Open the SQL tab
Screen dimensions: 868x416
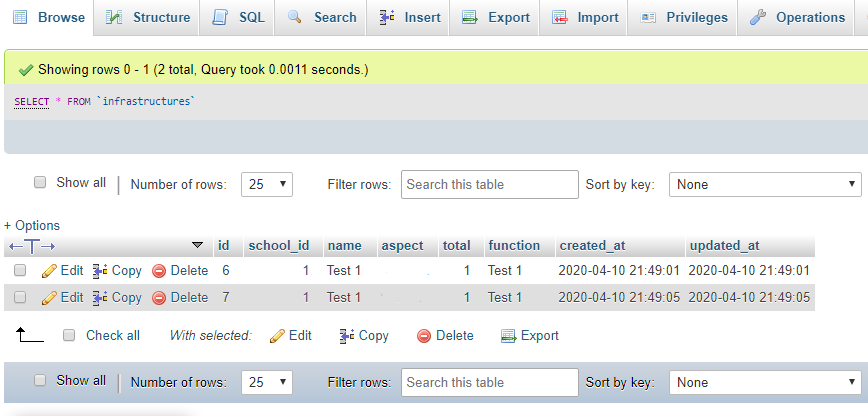tap(238, 18)
